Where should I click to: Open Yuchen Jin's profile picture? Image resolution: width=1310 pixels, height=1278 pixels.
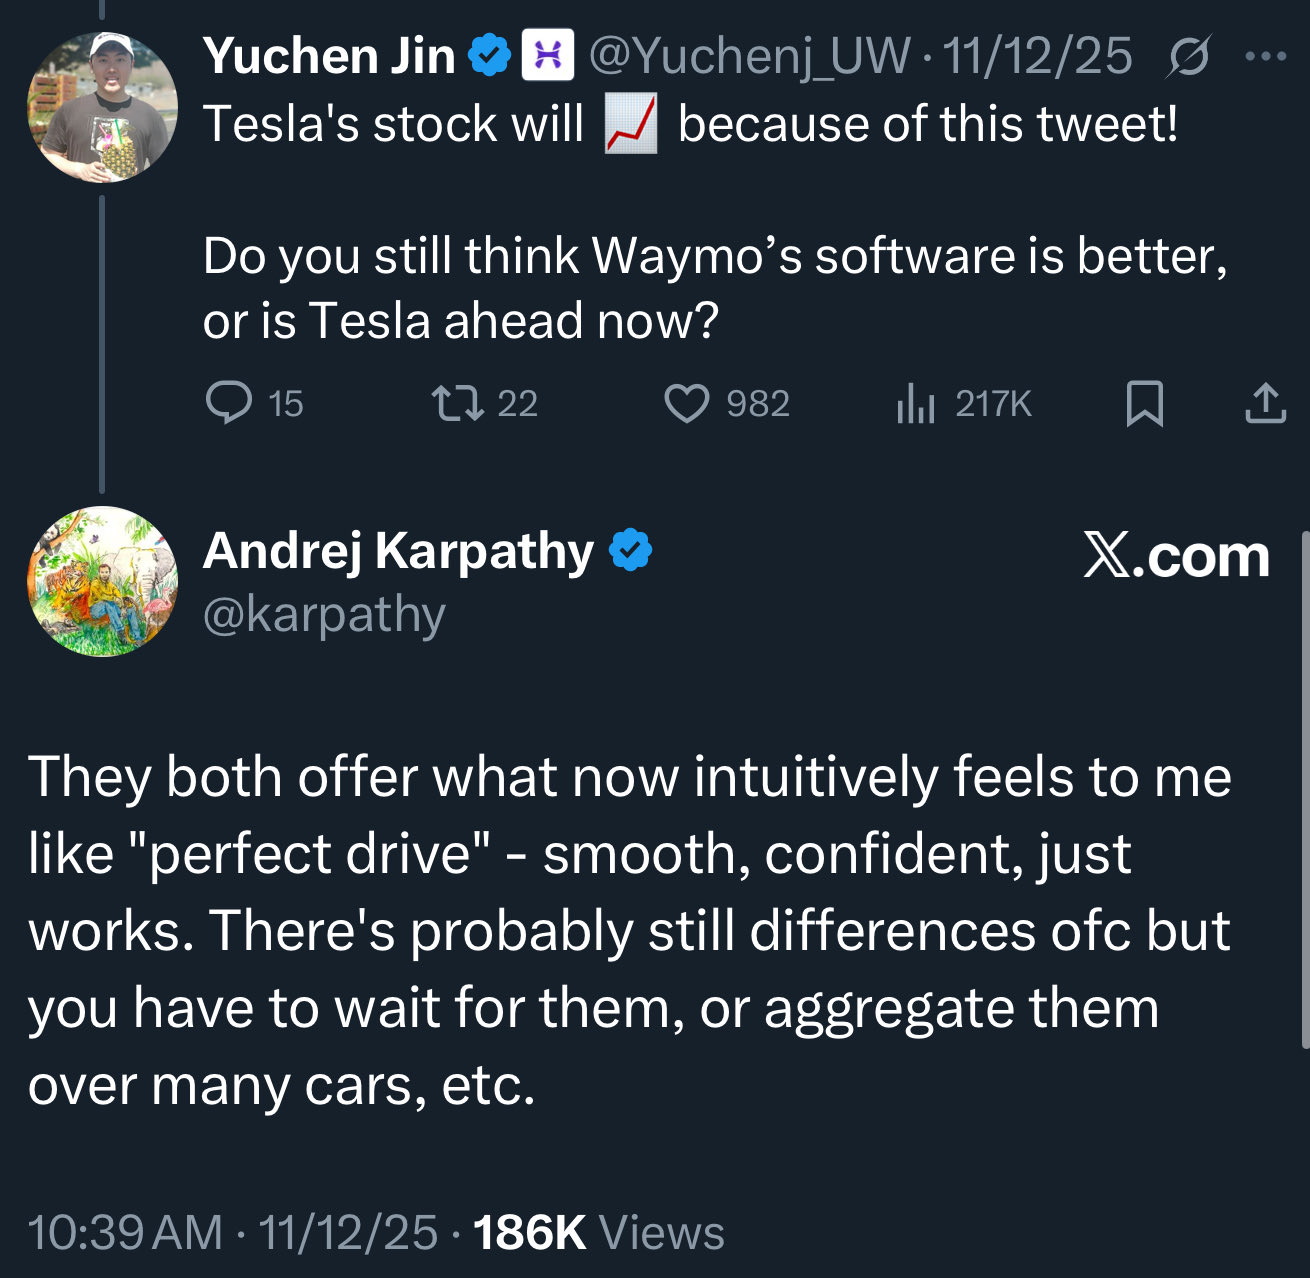(x=102, y=106)
